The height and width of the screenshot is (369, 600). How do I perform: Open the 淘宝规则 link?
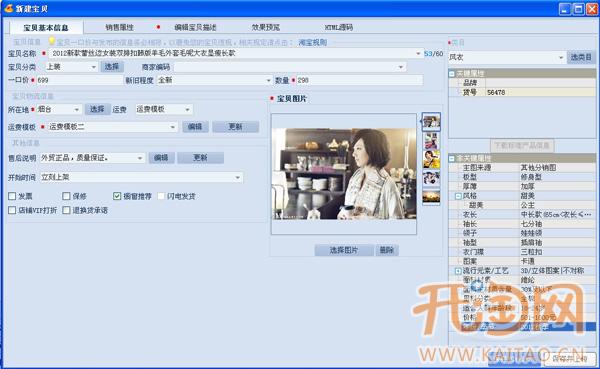pos(313,42)
